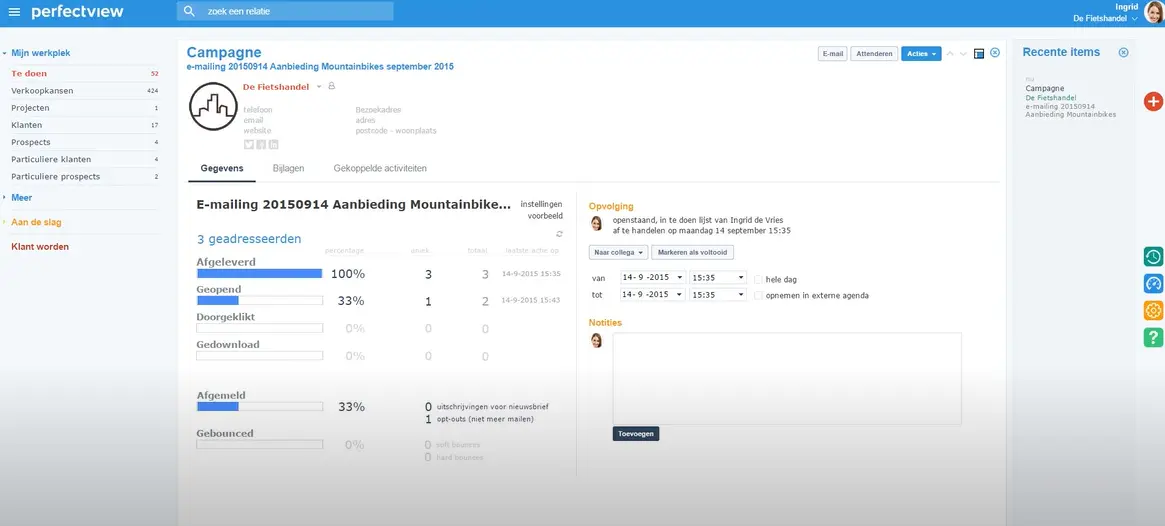Screen dimensions: 1165x526
Task: Open the van date dropdown
Action: pyautogui.click(x=652, y=277)
